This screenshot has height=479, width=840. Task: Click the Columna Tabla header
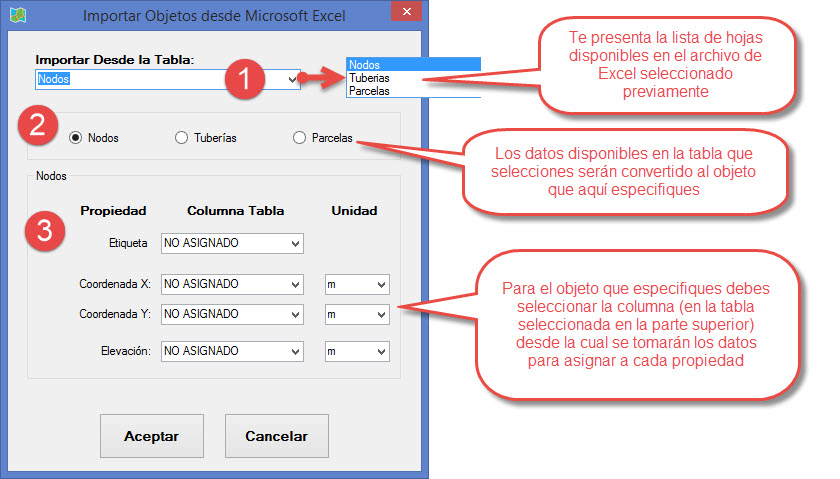235,211
